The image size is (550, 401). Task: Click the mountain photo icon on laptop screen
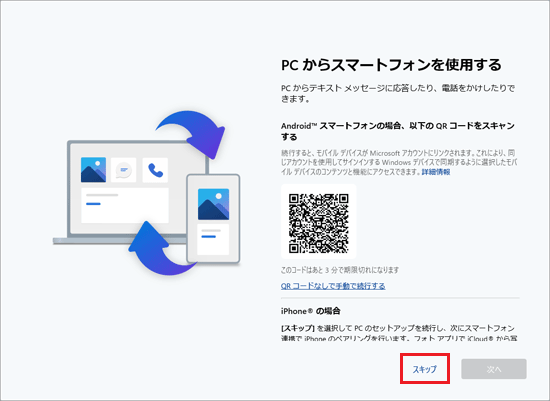93,170
